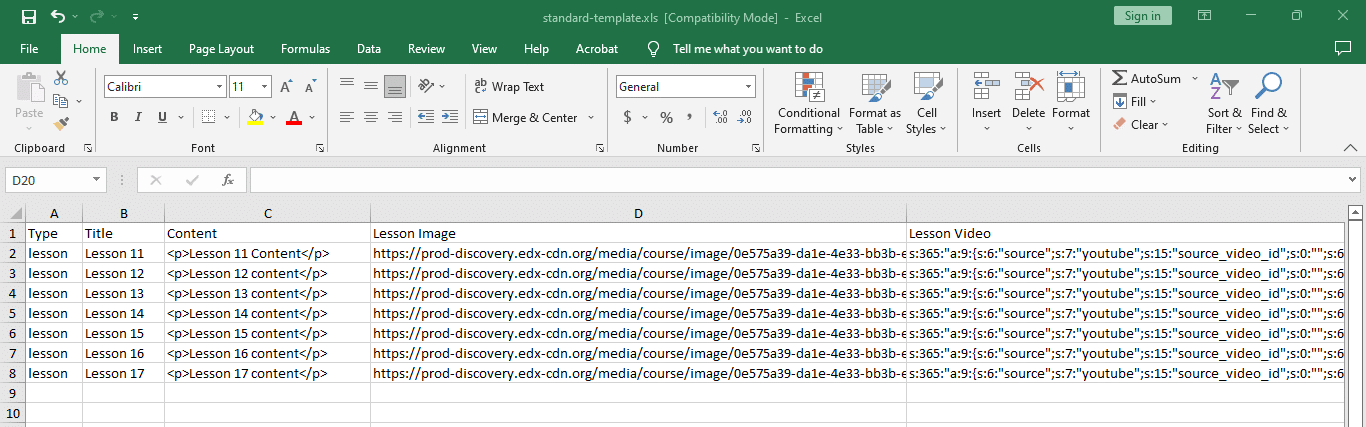Click the Sign in button
Viewport: 1366px width, 427px height.
coord(1142,16)
